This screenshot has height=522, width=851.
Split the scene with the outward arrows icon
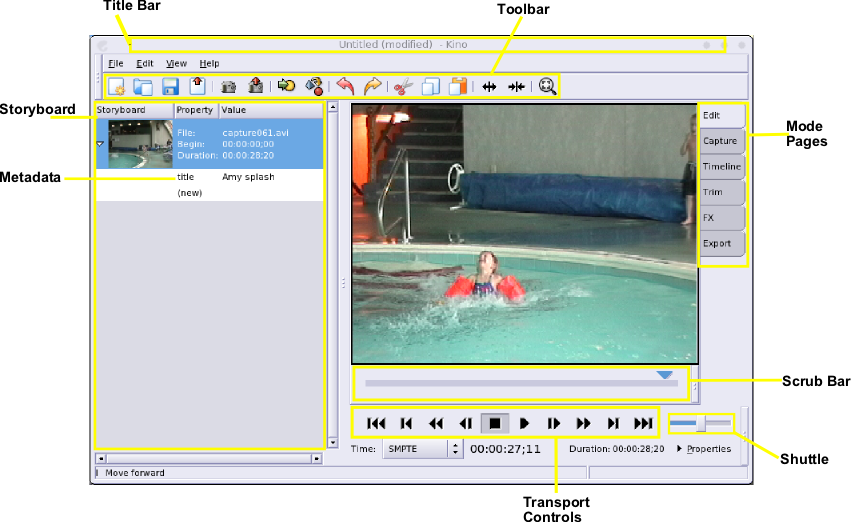tap(489, 87)
